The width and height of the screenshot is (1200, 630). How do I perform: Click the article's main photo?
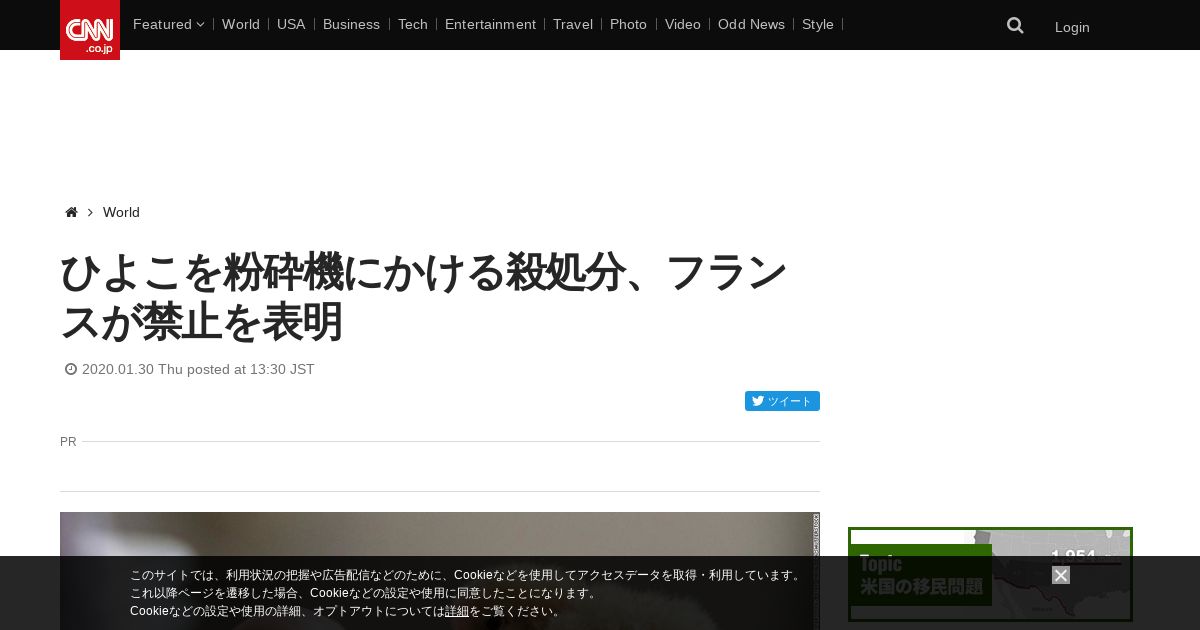pyautogui.click(x=440, y=571)
